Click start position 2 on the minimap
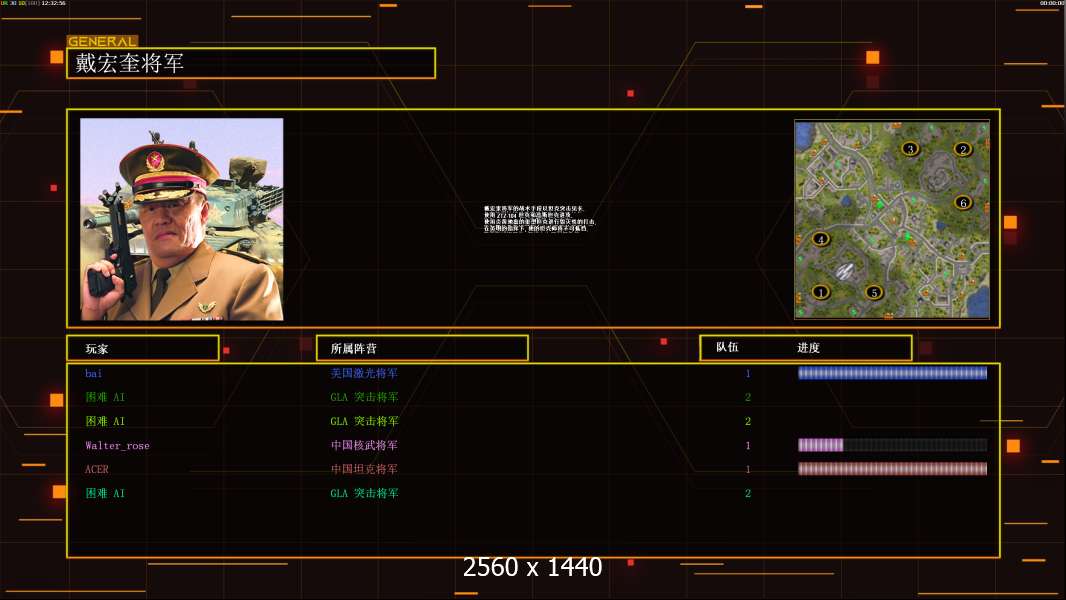1066x600 pixels. point(963,149)
